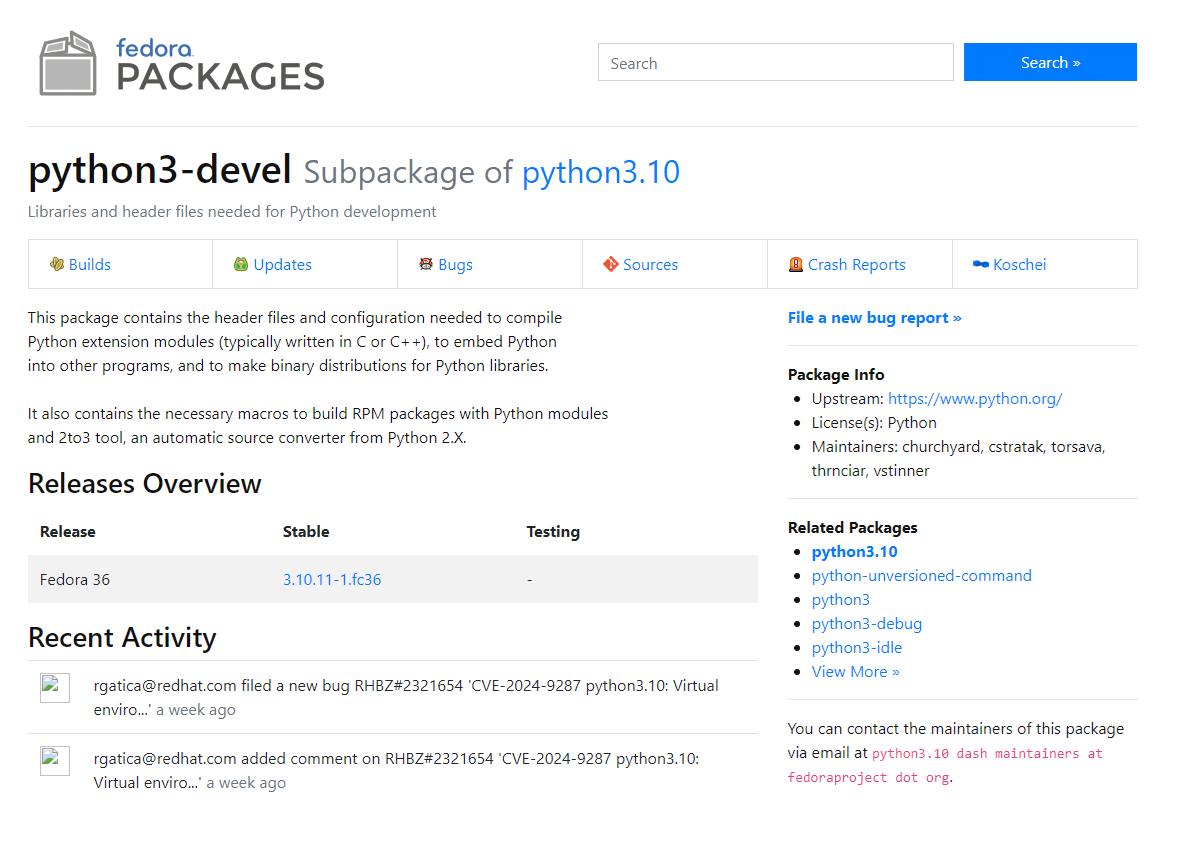The height and width of the screenshot is (841, 1186).
Task: Click the Testing column dash for Fedora 36
Action: click(x=529, y=580)
